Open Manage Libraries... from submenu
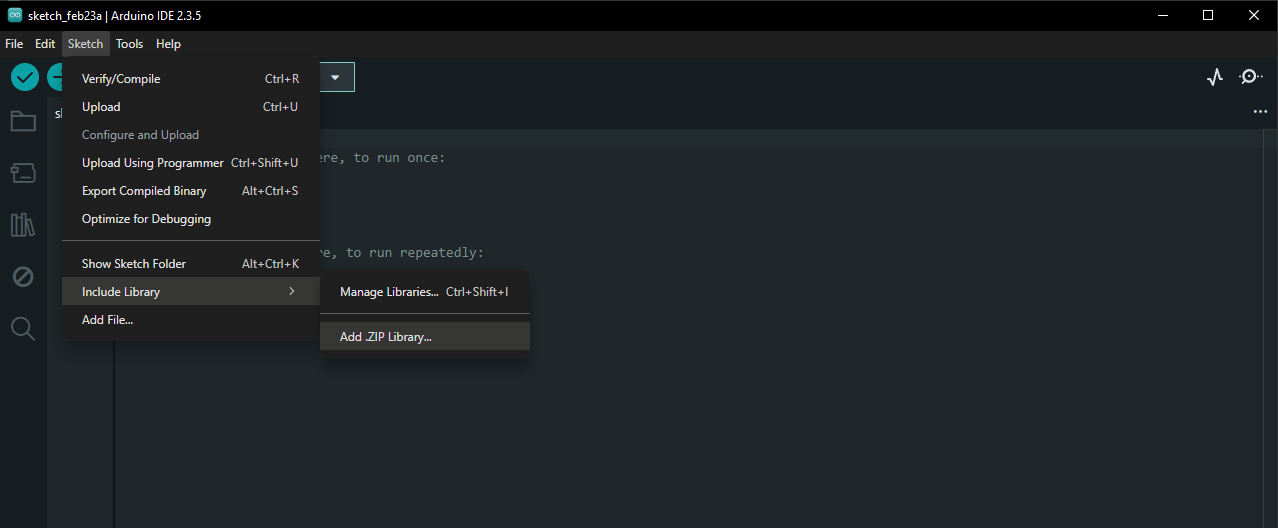This screenshot has height=528, width=1278. point(425,292)
